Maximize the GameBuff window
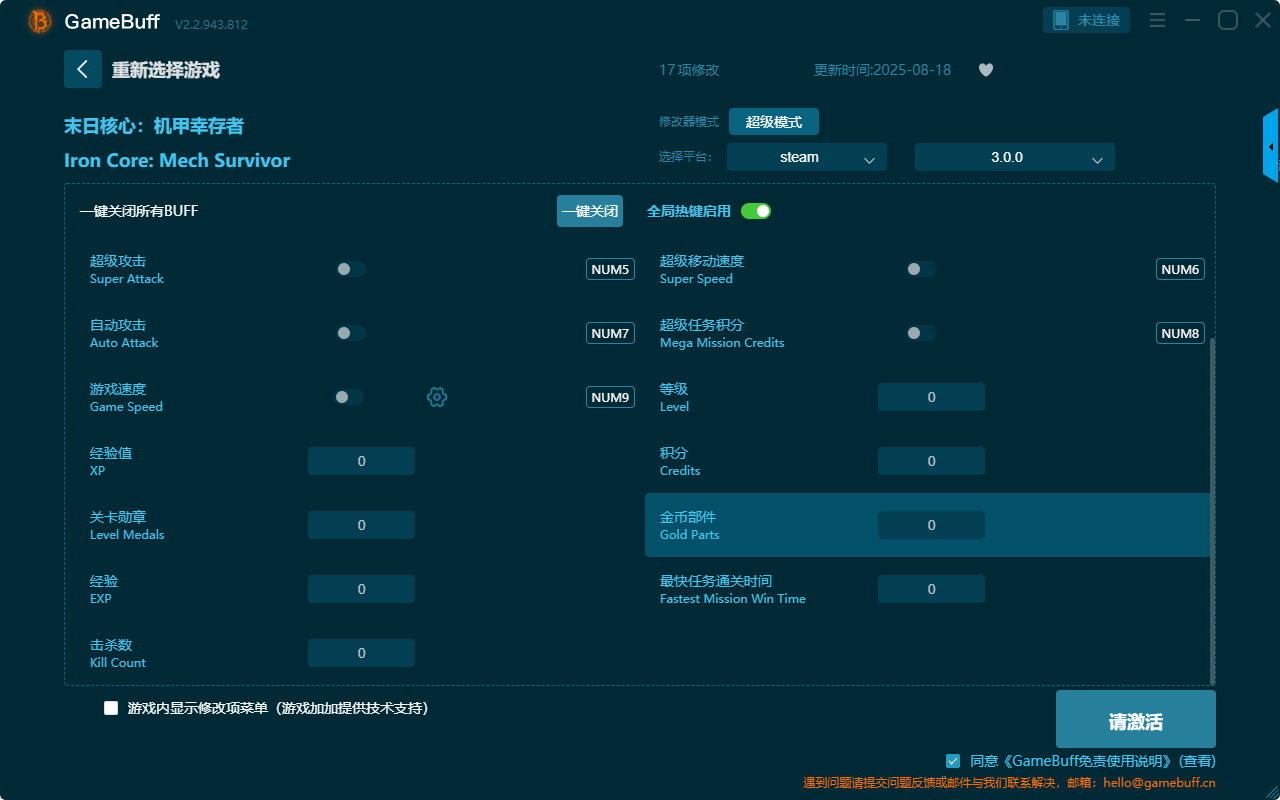 [x=1227, y=20]
